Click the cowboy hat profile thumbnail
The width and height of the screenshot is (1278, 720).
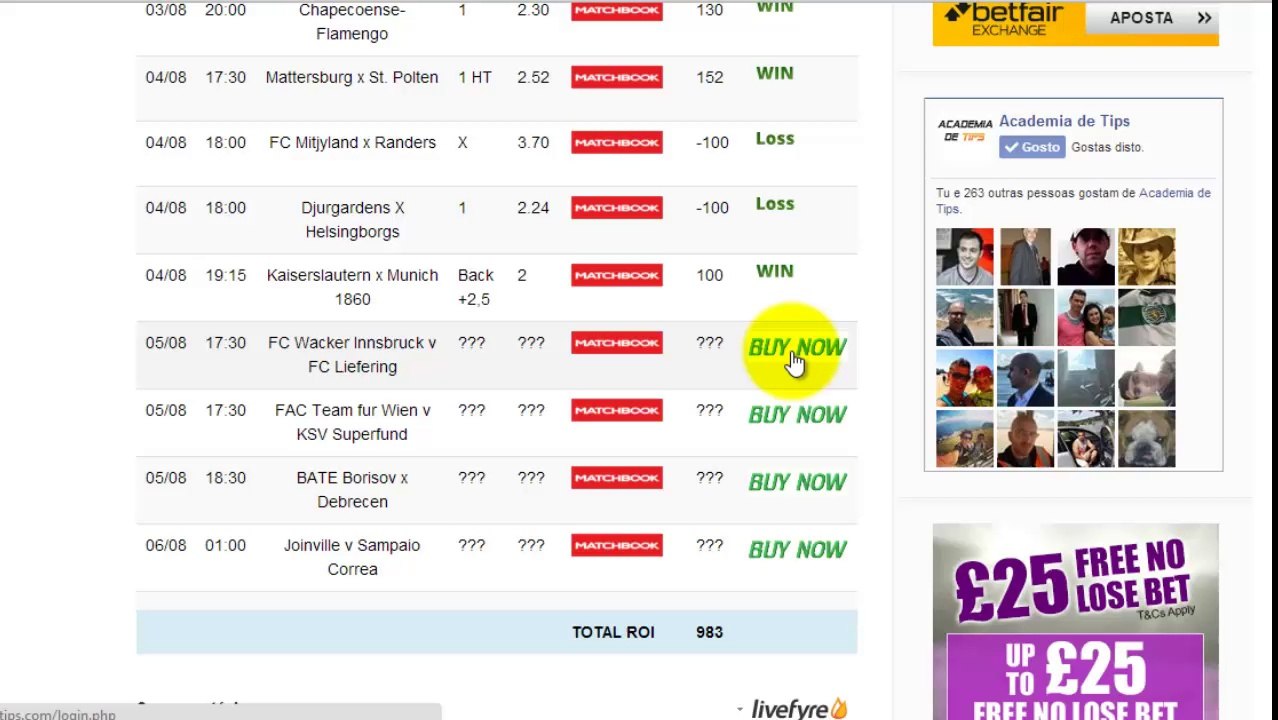coord(1146,257)
